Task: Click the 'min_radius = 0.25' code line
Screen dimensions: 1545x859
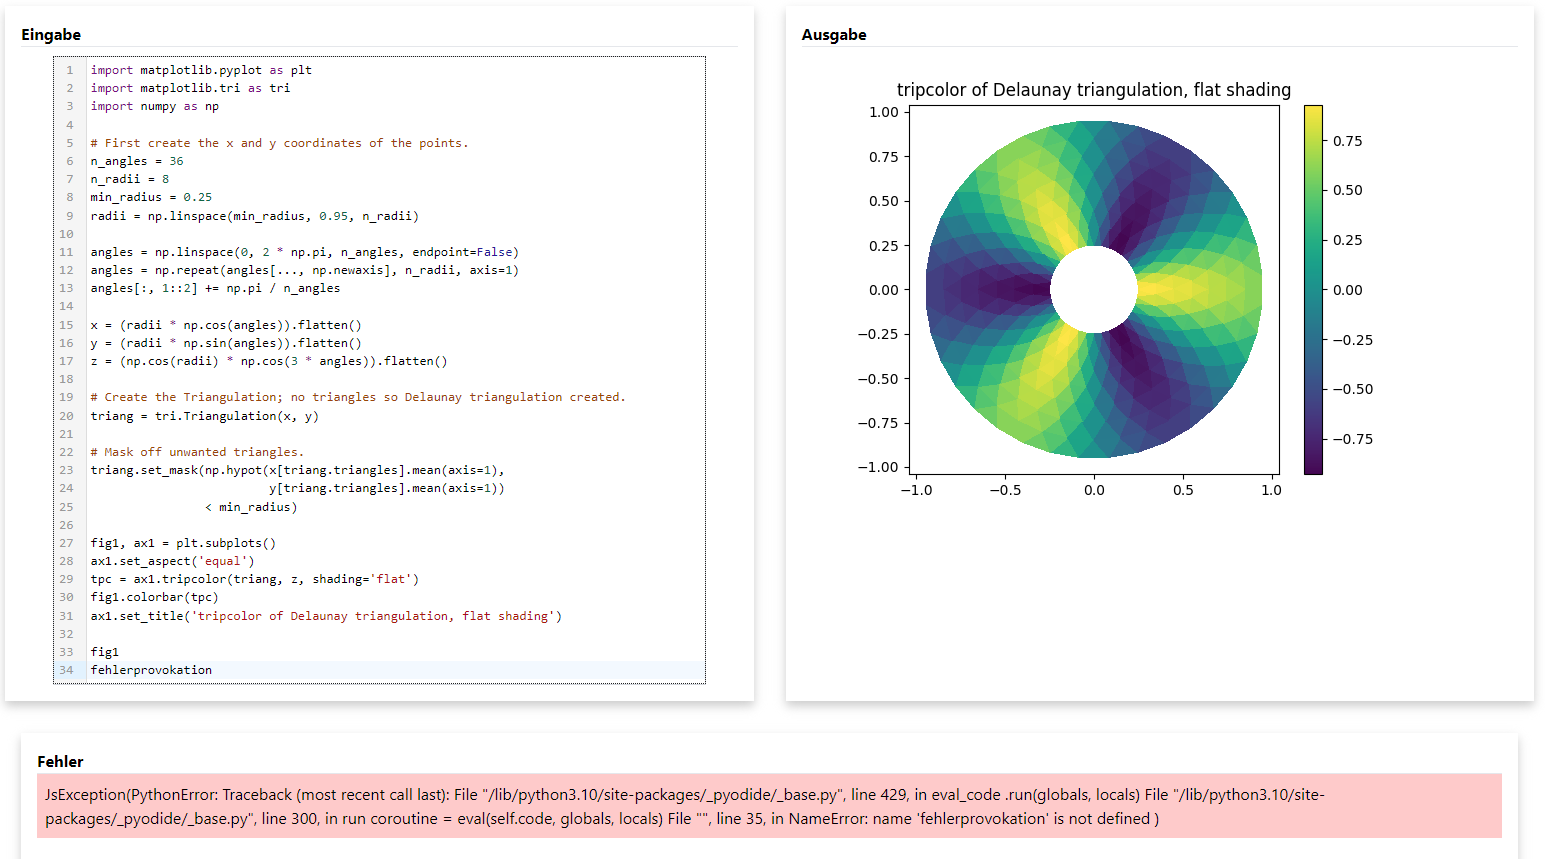Action: point(151,197)
